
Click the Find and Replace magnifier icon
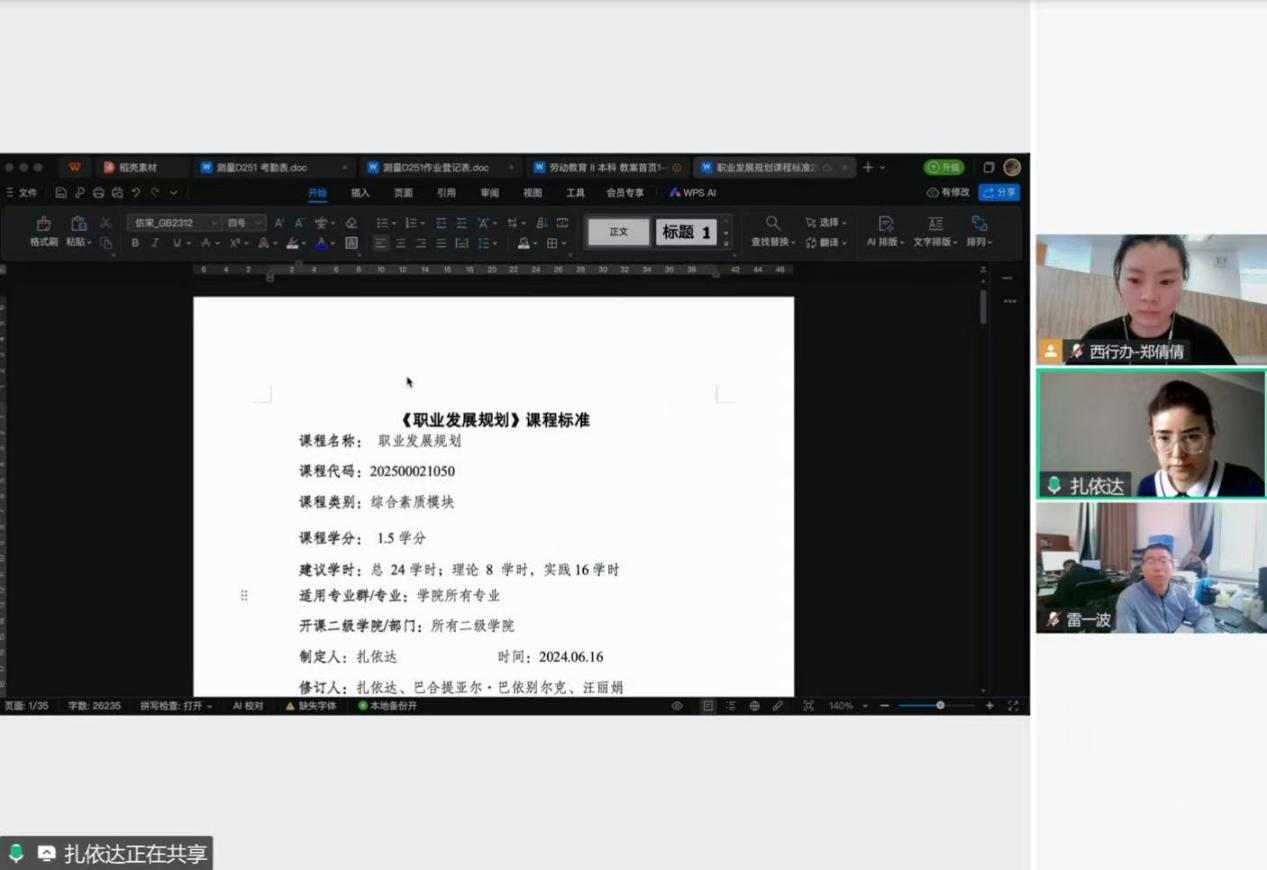(772, 223)
